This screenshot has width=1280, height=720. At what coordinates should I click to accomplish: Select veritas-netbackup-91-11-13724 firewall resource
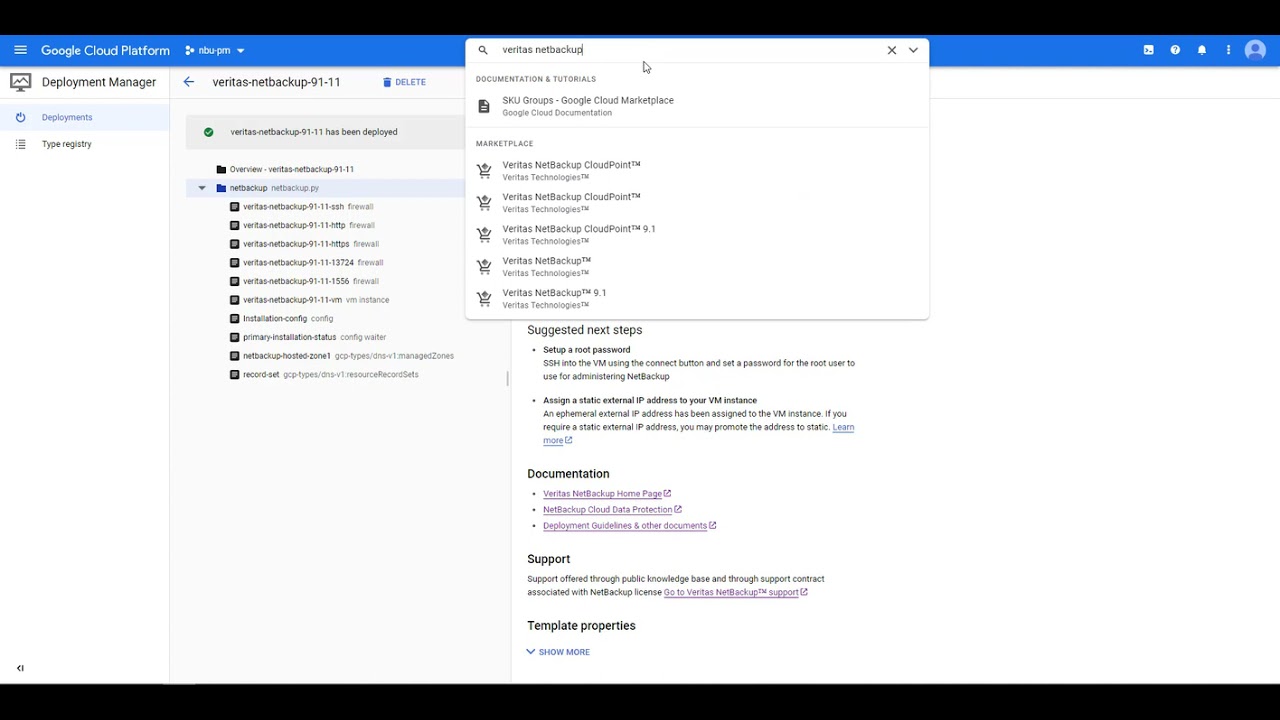point(307,263)
